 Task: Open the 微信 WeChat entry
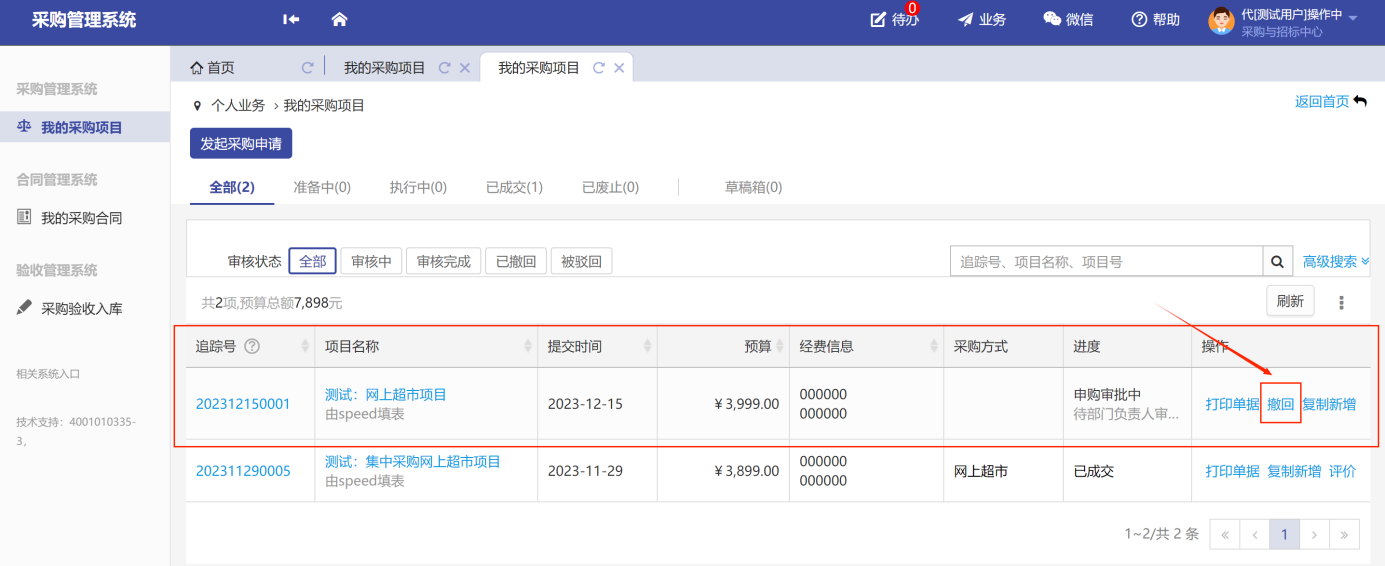[1068, 20]
